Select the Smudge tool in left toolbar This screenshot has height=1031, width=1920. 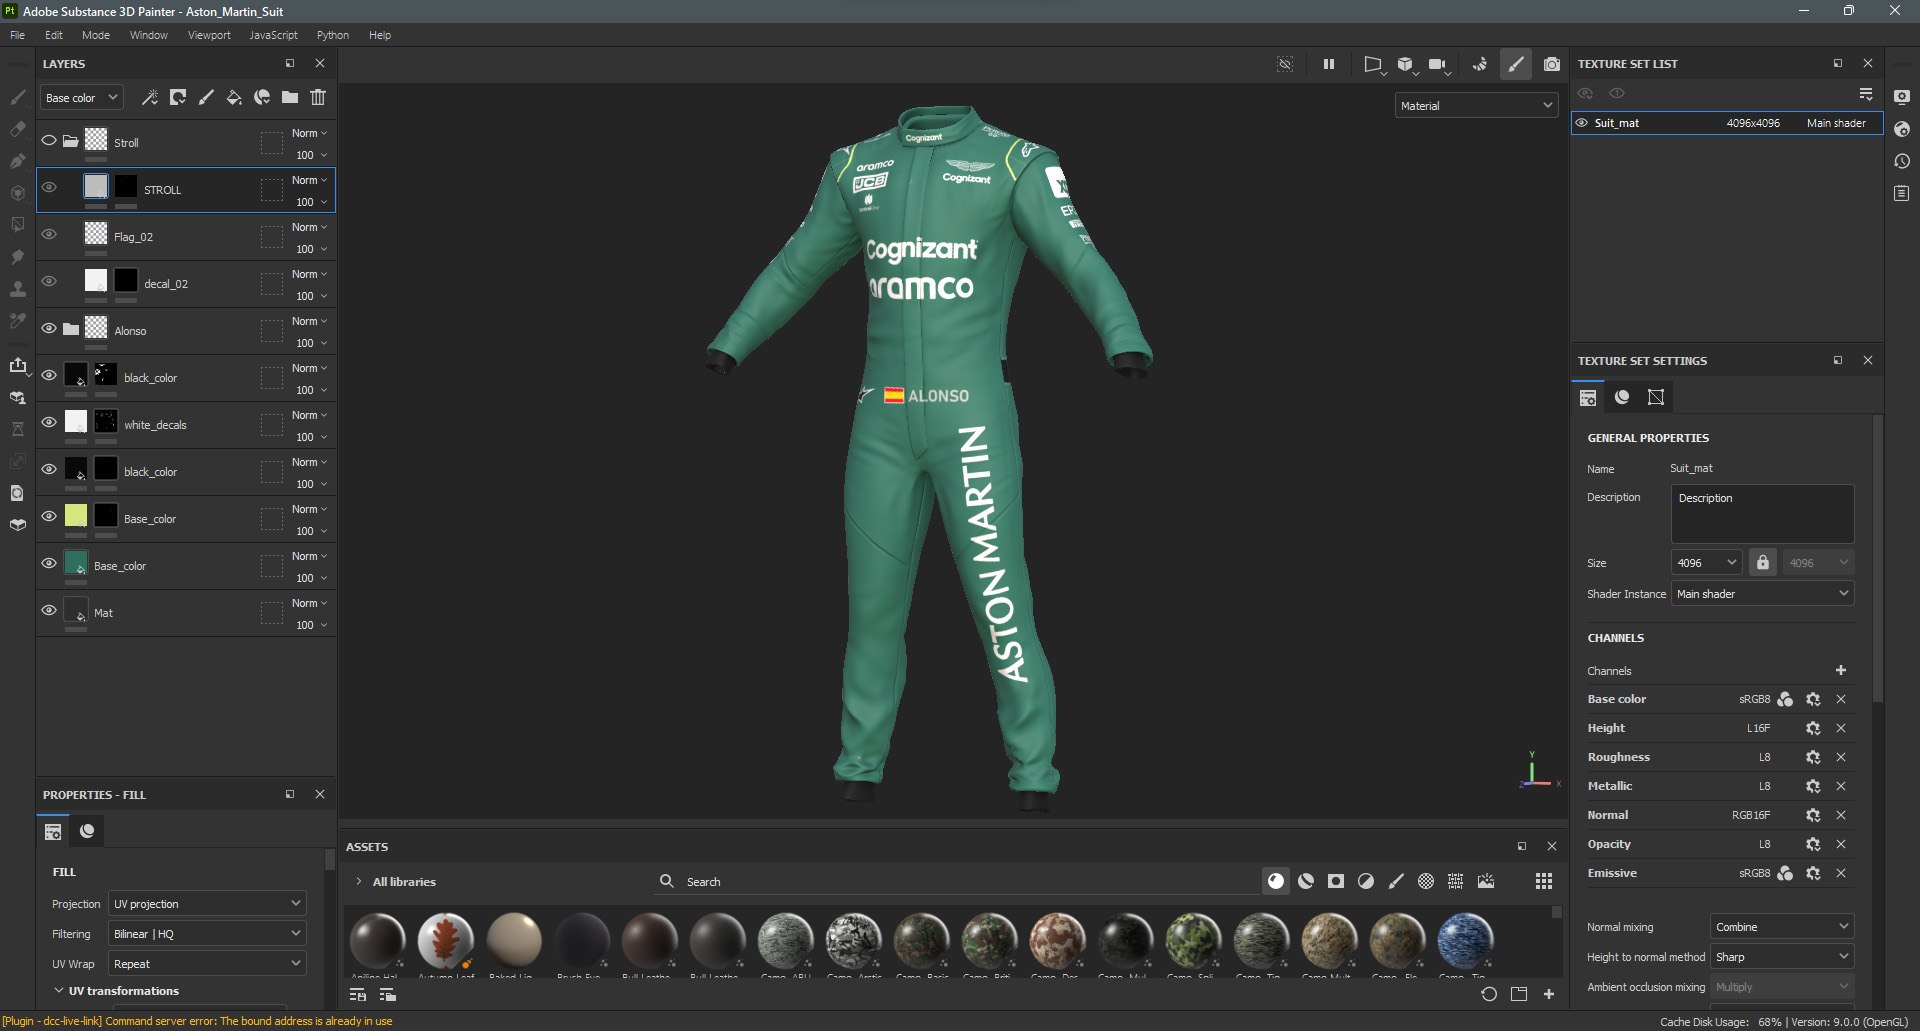[17, 257]
